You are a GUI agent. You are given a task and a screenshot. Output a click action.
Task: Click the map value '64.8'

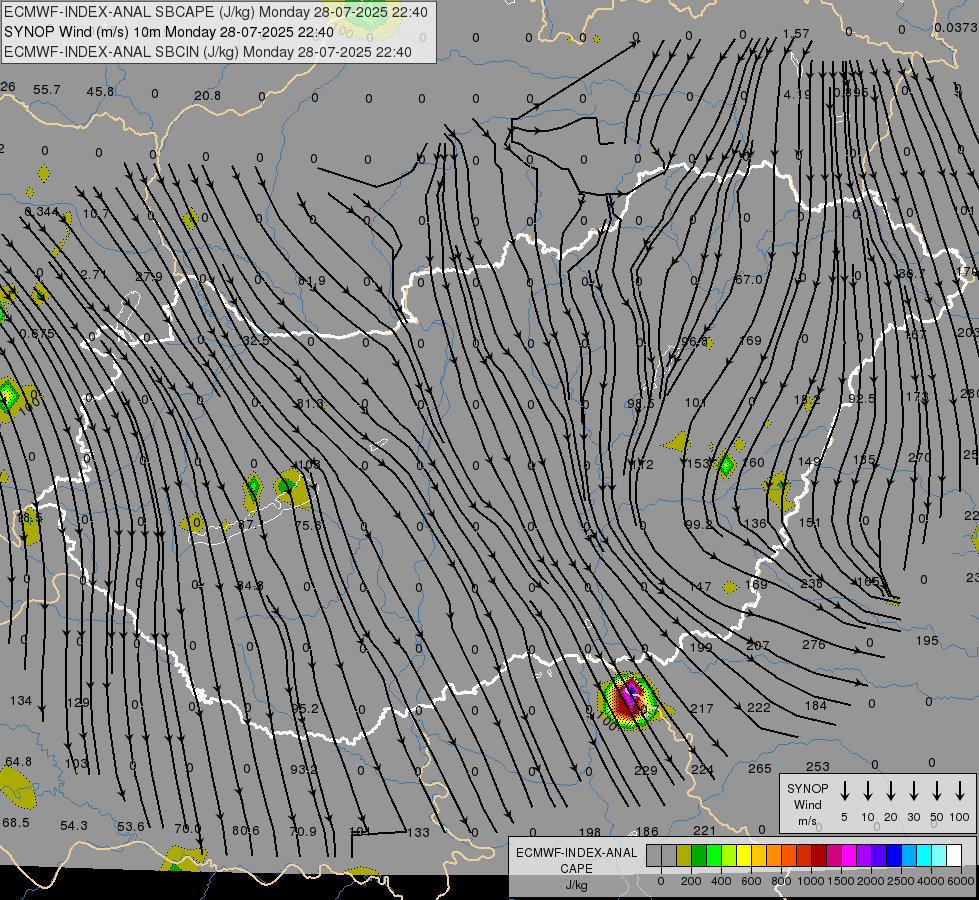point(18,761)
